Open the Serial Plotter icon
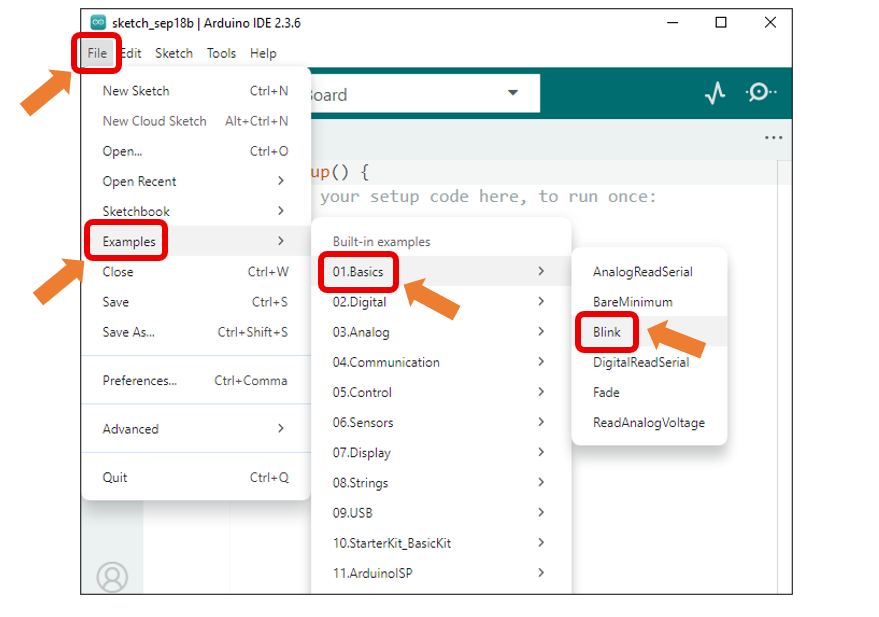Viewport: 879px width, 617px height. [x=715, y=93]
